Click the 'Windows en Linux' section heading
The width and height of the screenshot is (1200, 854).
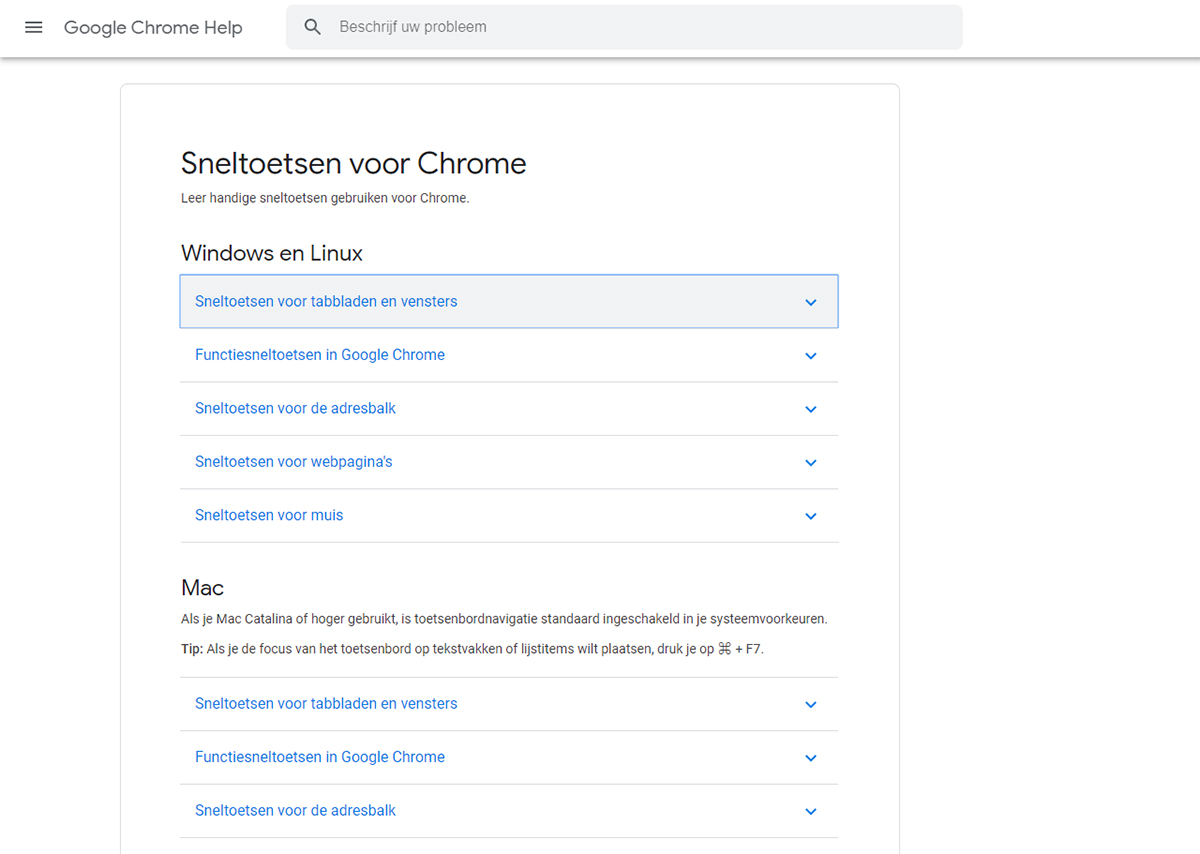tap(272, 253)
